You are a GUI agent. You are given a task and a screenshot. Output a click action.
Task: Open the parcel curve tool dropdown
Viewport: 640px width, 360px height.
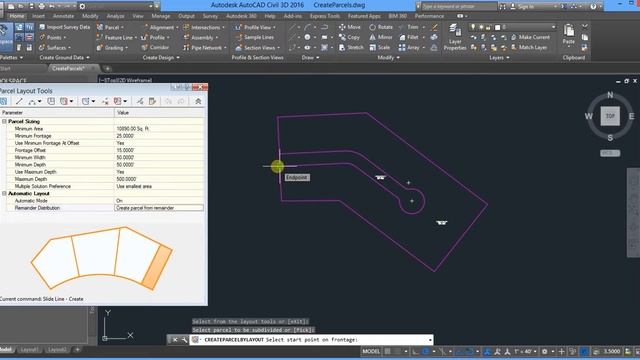point(40,101)
